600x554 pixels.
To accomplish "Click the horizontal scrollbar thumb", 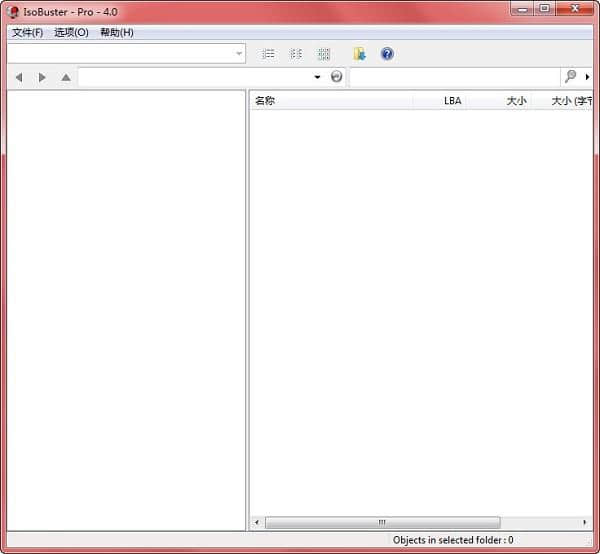I will point(382,522).
